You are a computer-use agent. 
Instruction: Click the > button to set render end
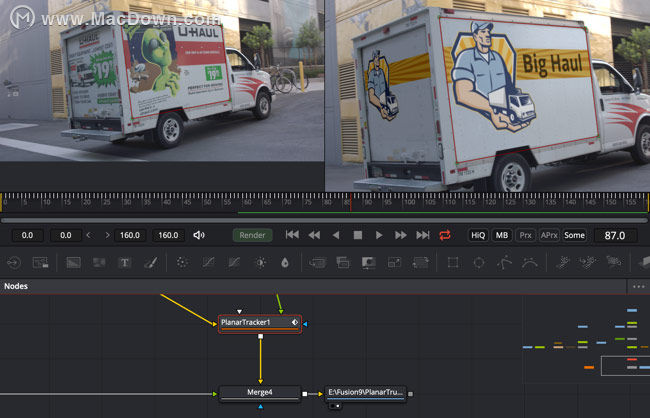click(x=107, y=235)
